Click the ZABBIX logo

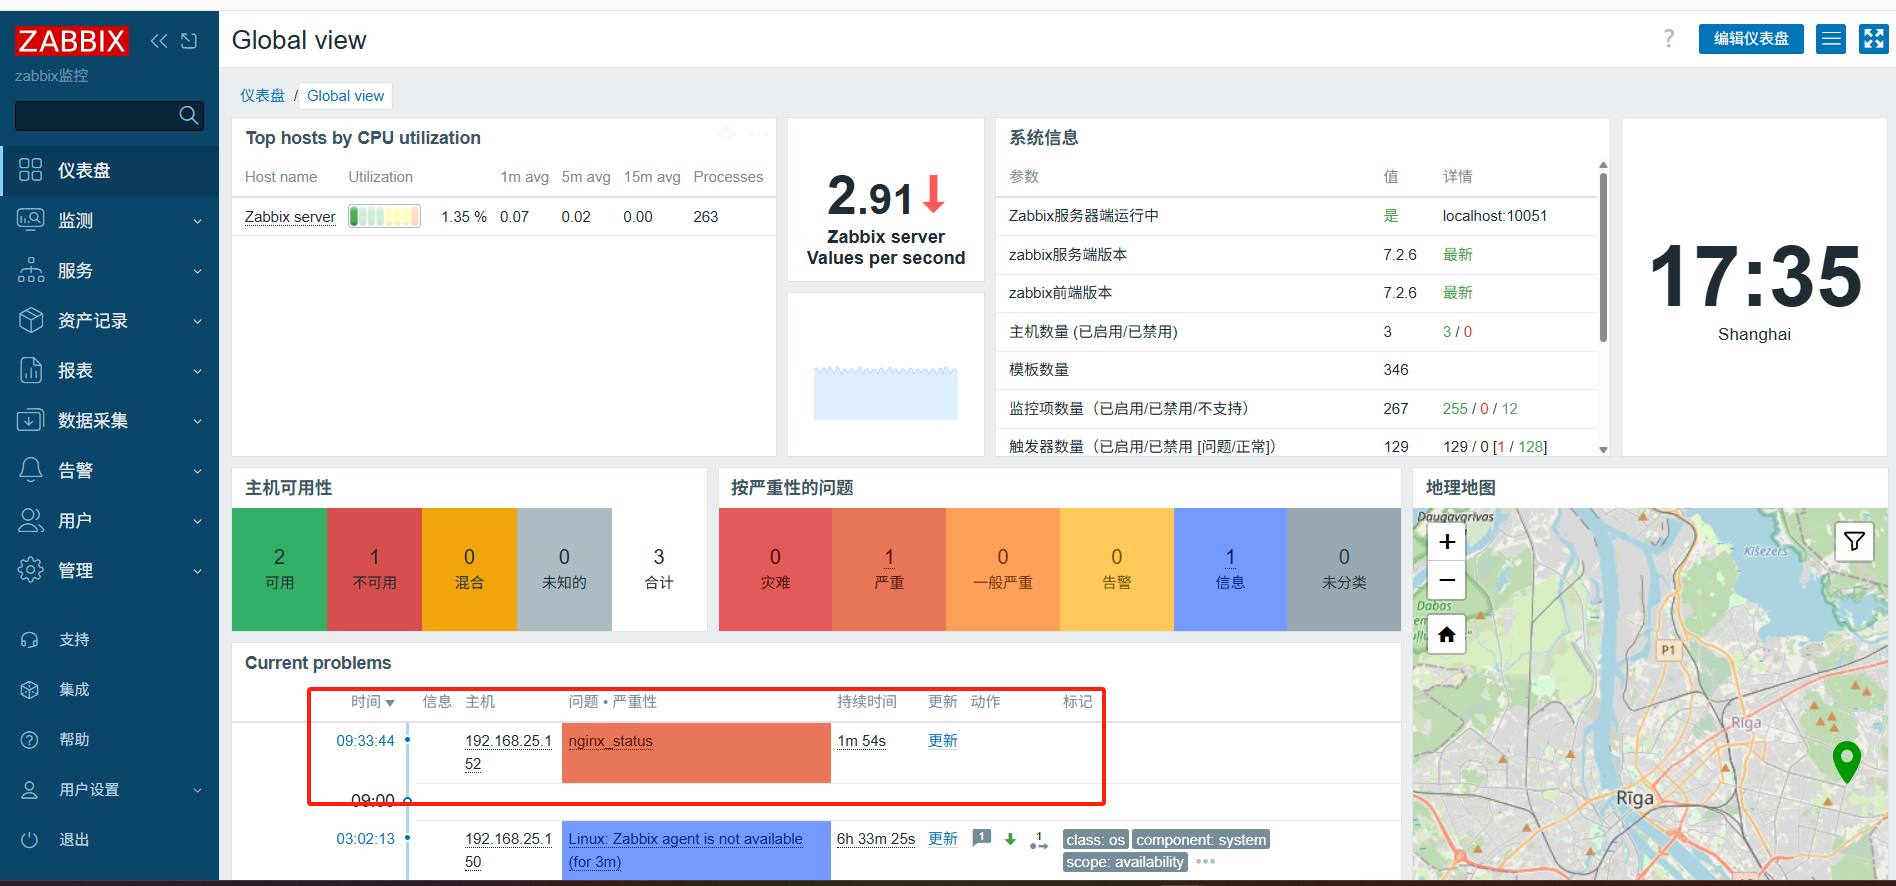(72, 41)
